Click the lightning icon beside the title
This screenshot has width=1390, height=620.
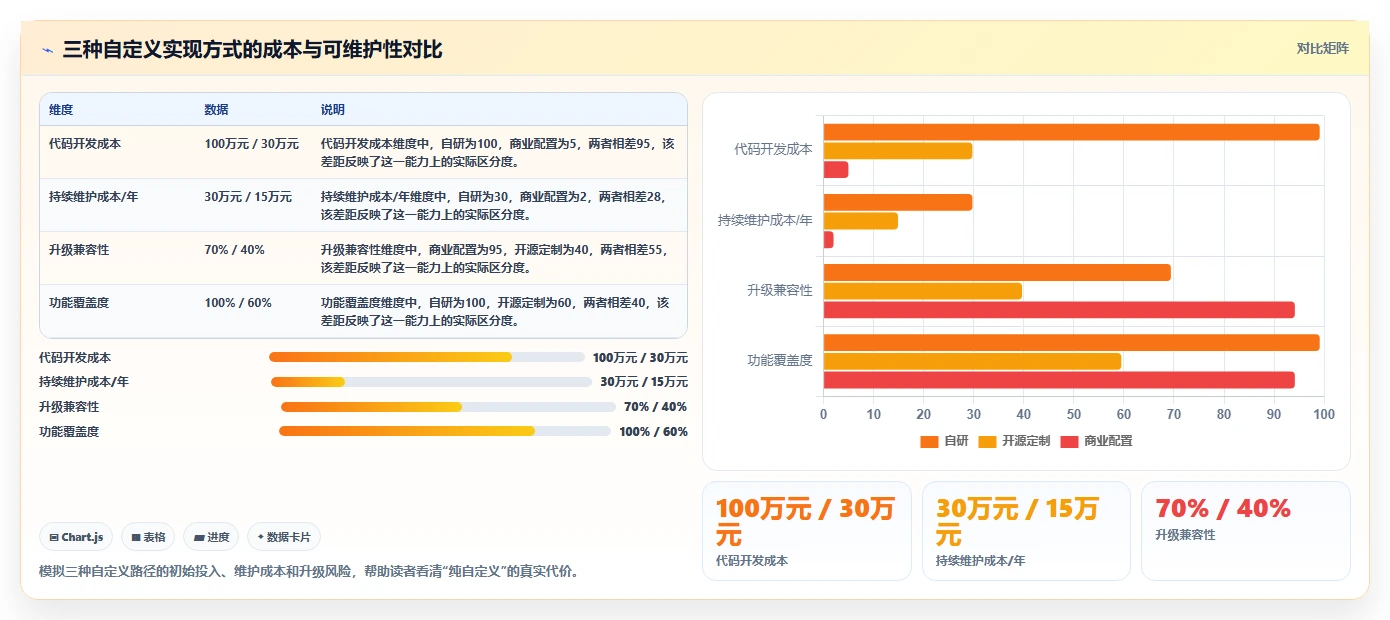[x=47, y=50]
